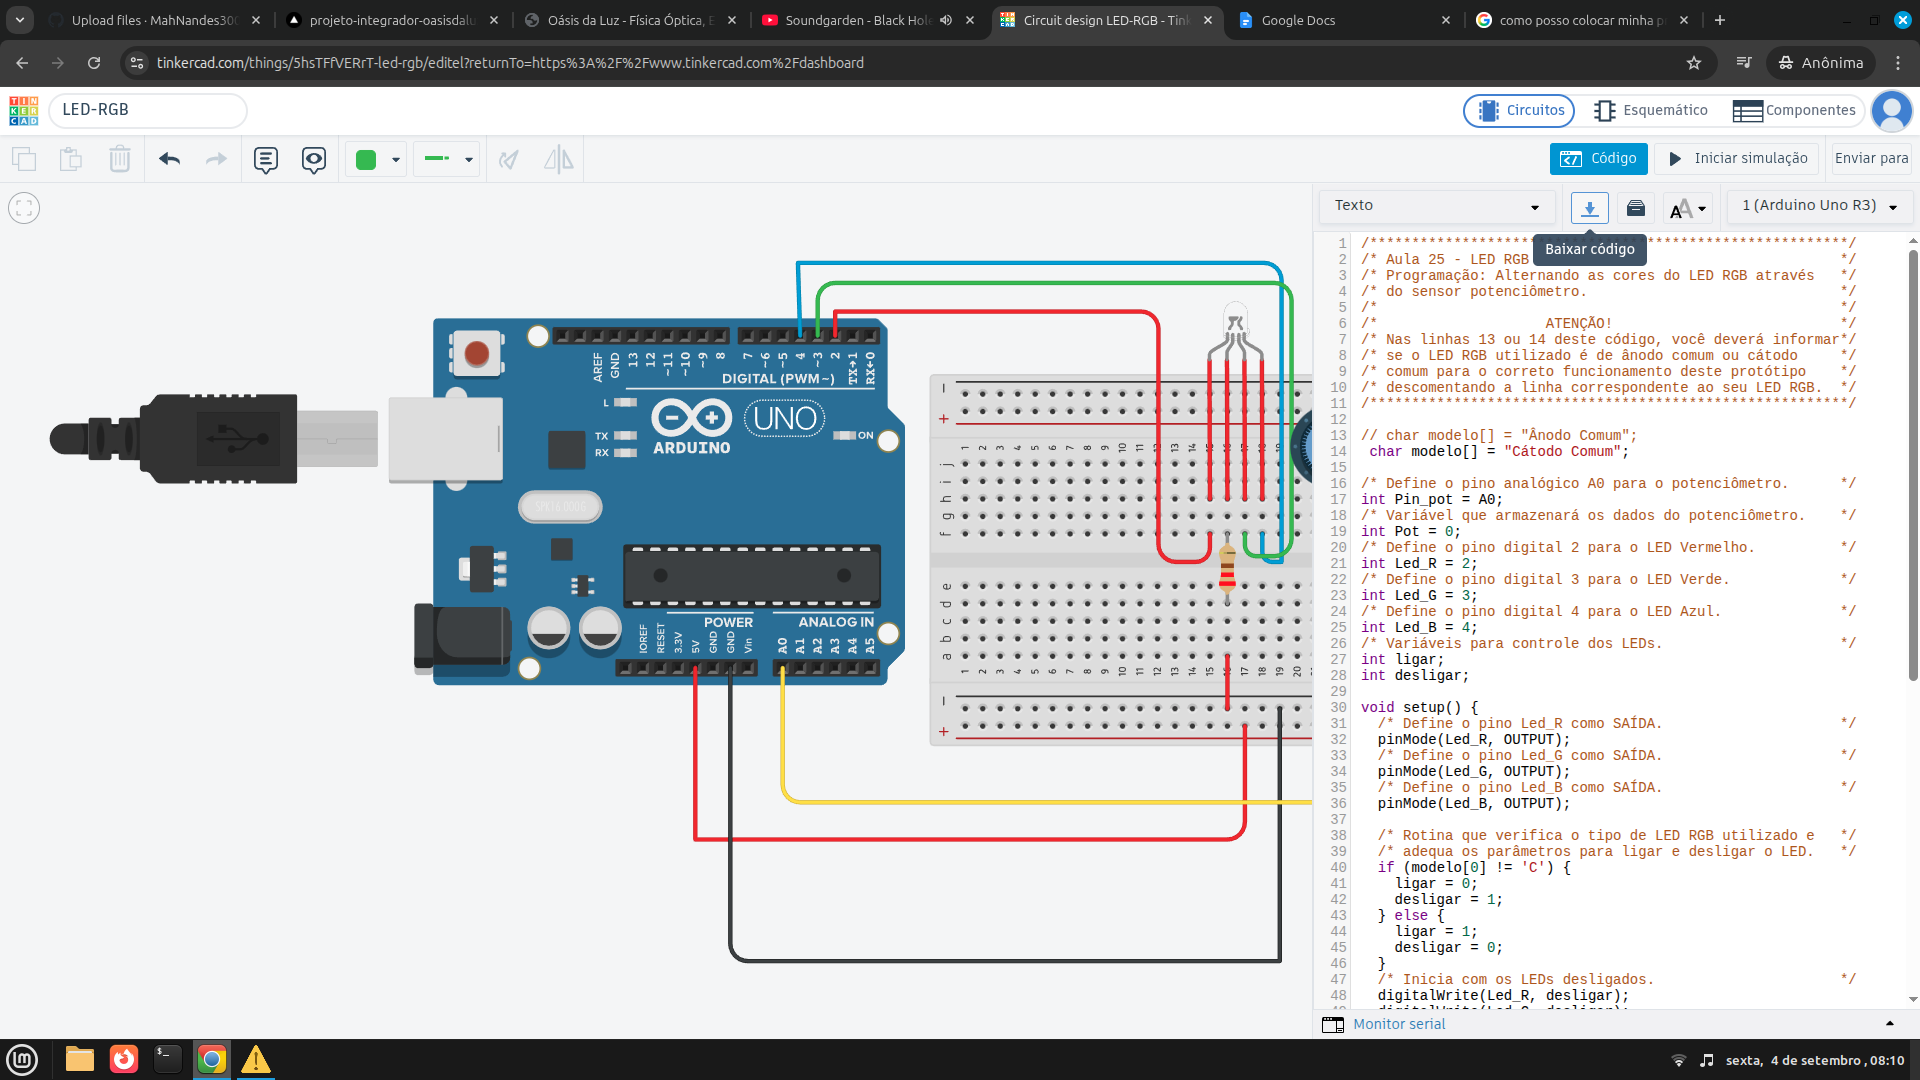Viewport: 1920px width, 1080px height.
Task: View site information icon
Action: (x=137, y=63)
